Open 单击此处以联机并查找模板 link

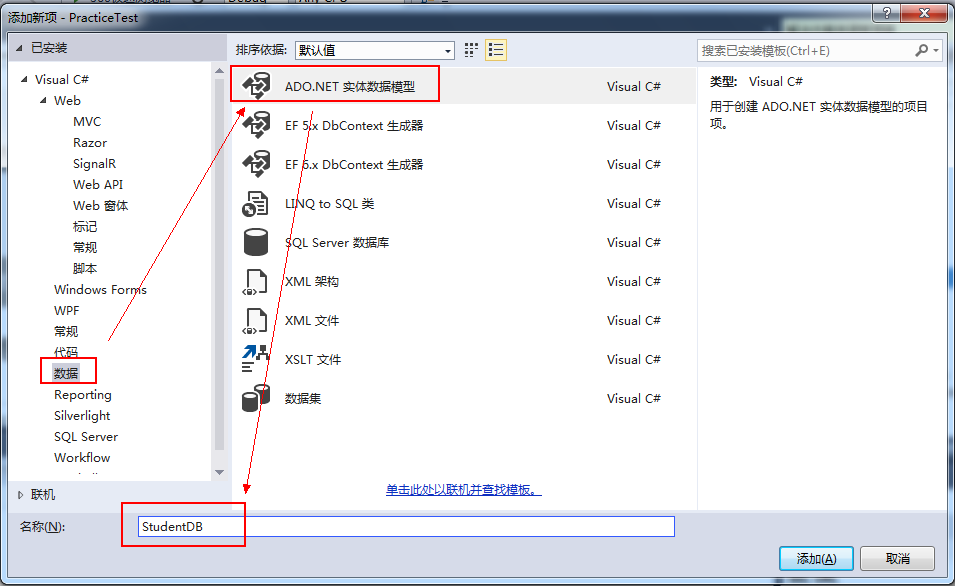(x=463, y=490)
